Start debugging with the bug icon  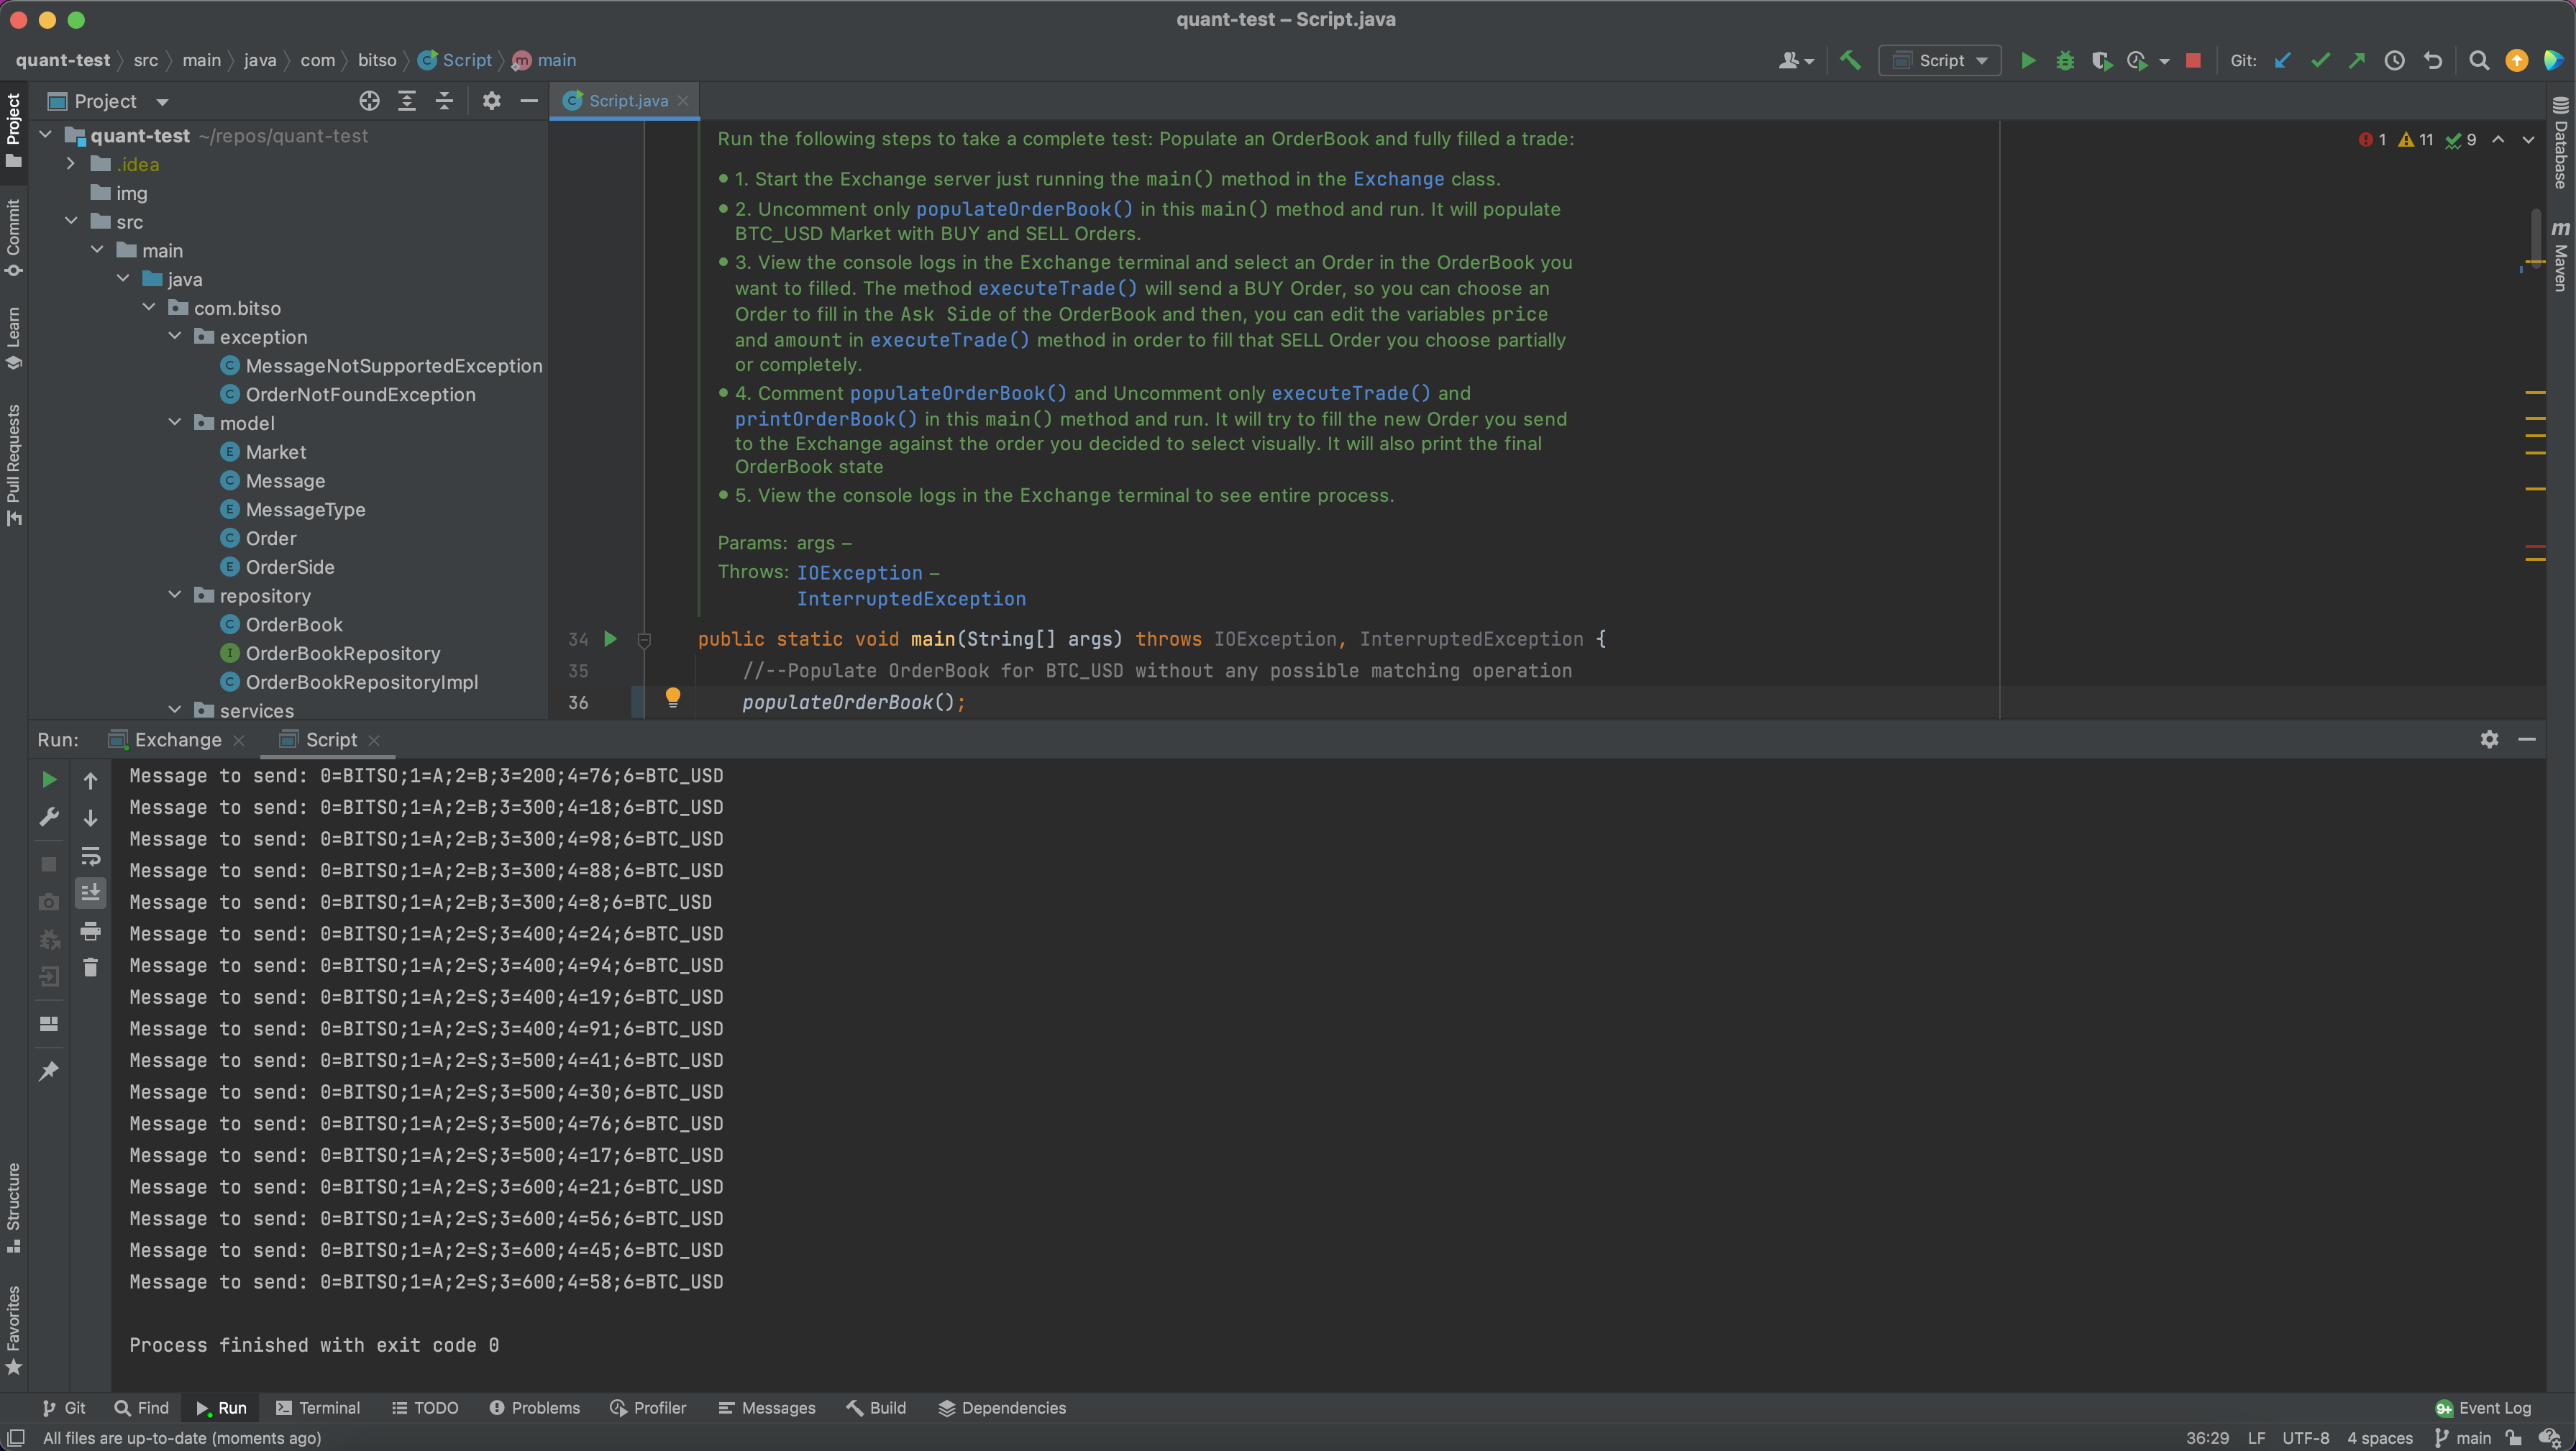coord(2064,61)
